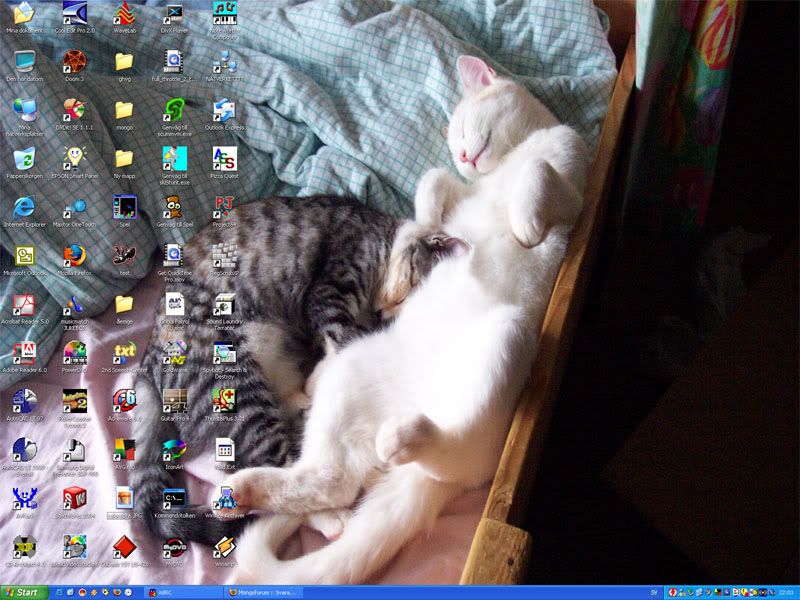Open the Pizza Quest AGS shortcut
Screen dimensions: 800x600
(224, 159)
